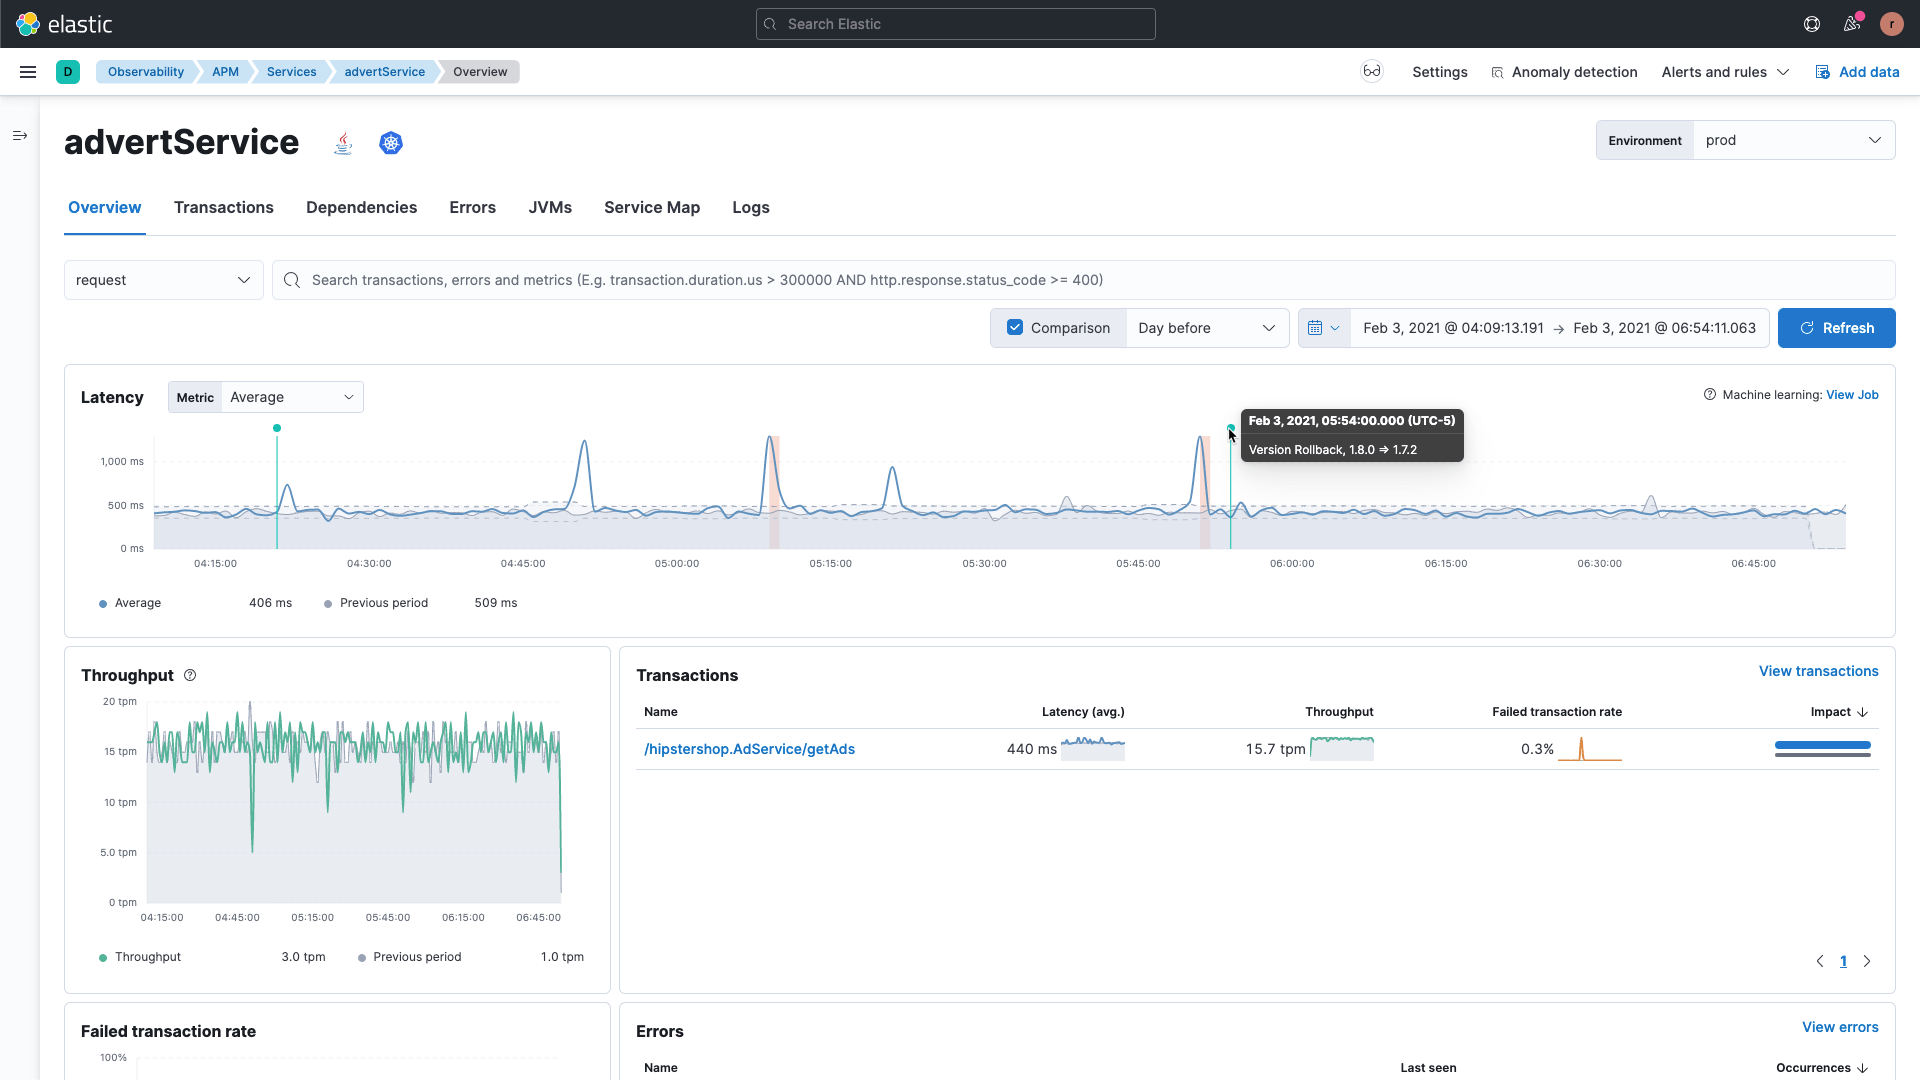Open the Day before comparison dropdown
This screenshot has width=1920, height=1080.
point(1207,328)
